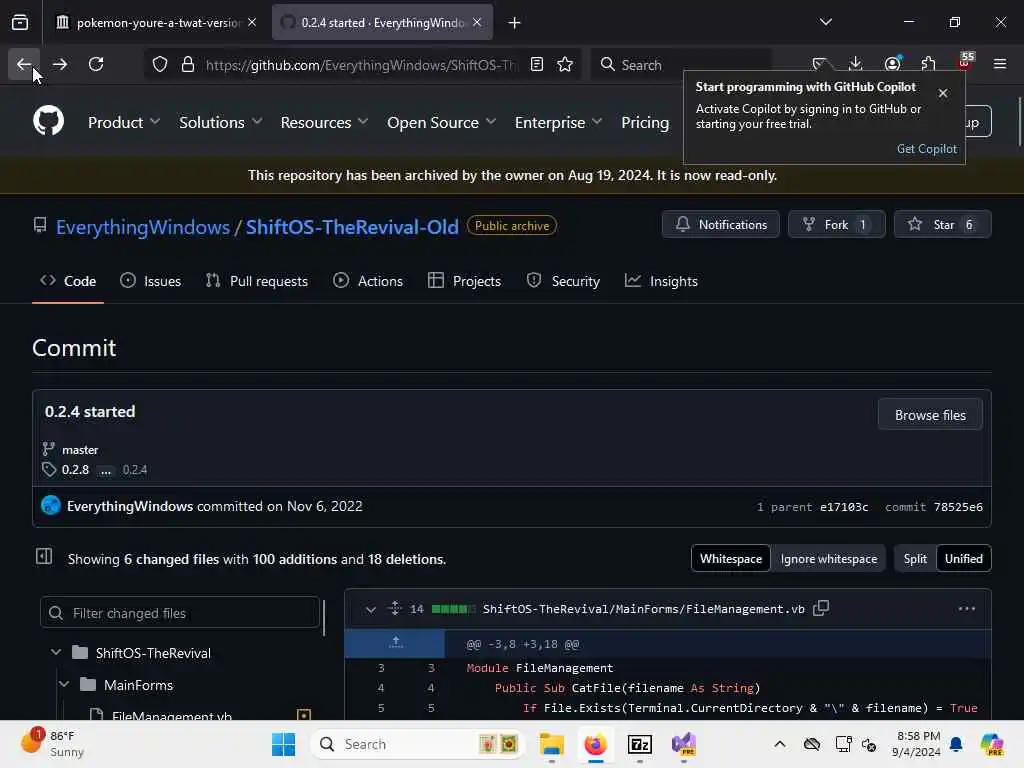Select the Whitespace option

tap(731, 558)
